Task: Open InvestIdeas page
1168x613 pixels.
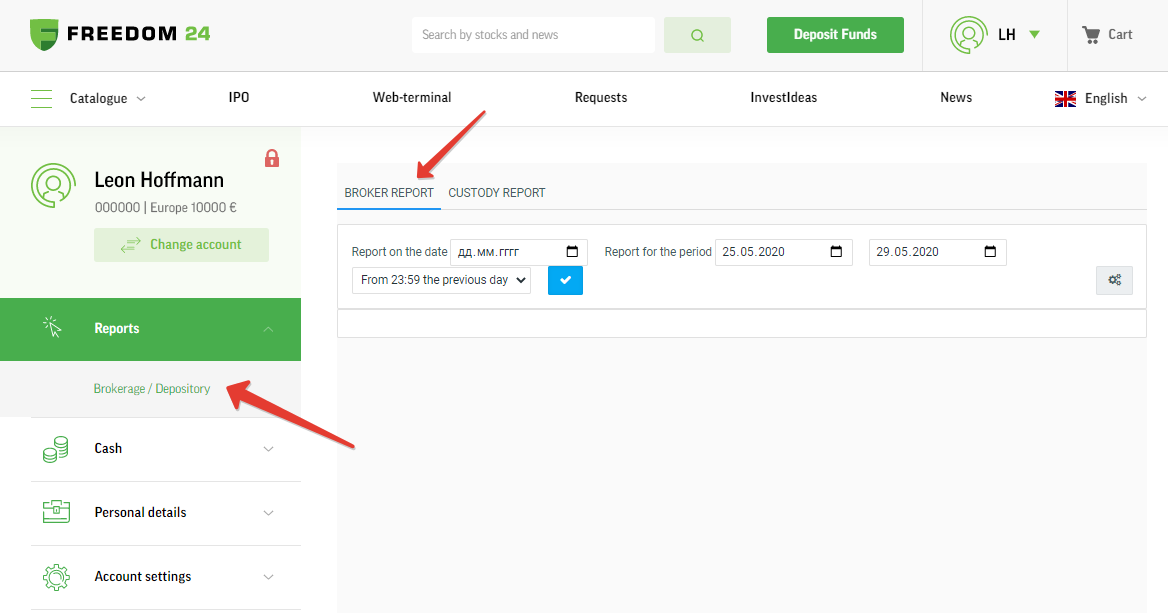Action: pos(784,98)
